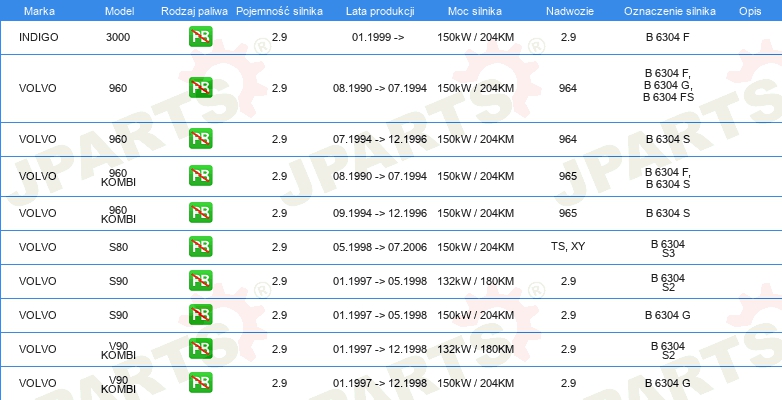The image size is (782, 400).
Task: Click fuel icon in the 08.1990 -> 07.1994 KOMBI row
Action: coord(200,176)
